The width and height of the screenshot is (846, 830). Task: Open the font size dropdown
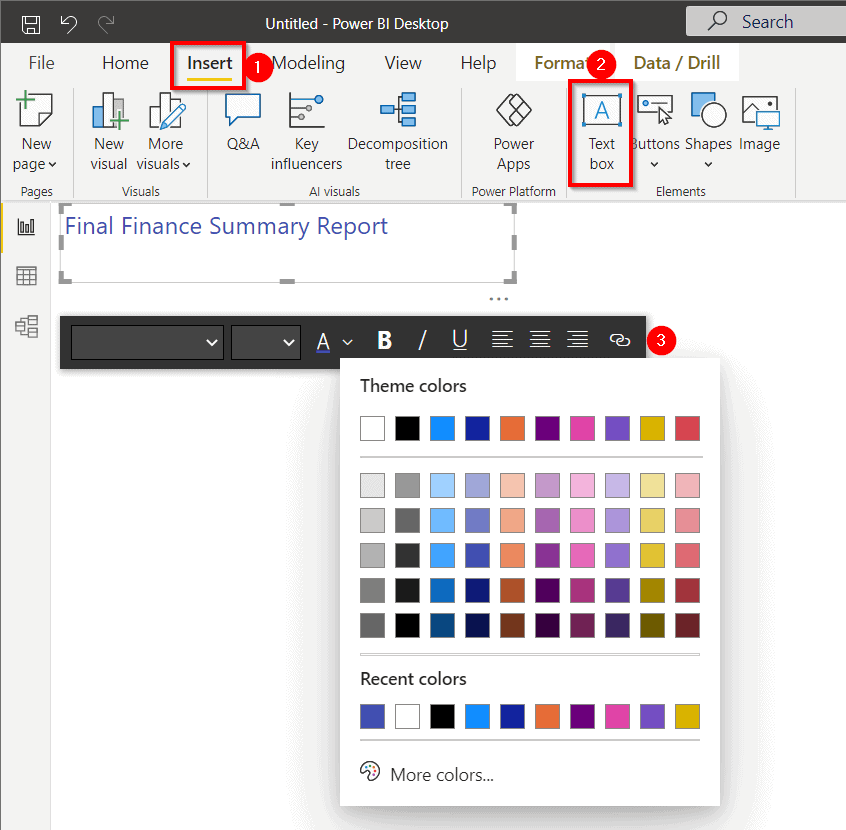[265, 342]
